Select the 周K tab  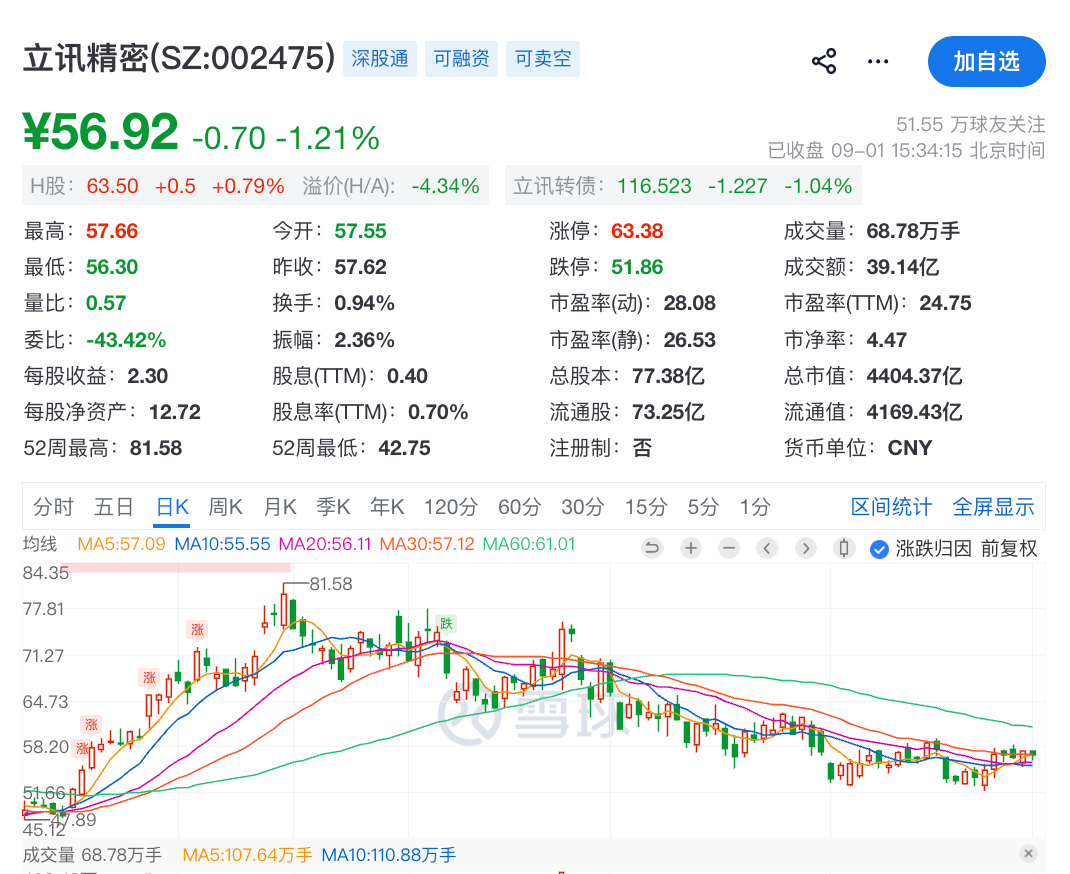tap(225, 507)
